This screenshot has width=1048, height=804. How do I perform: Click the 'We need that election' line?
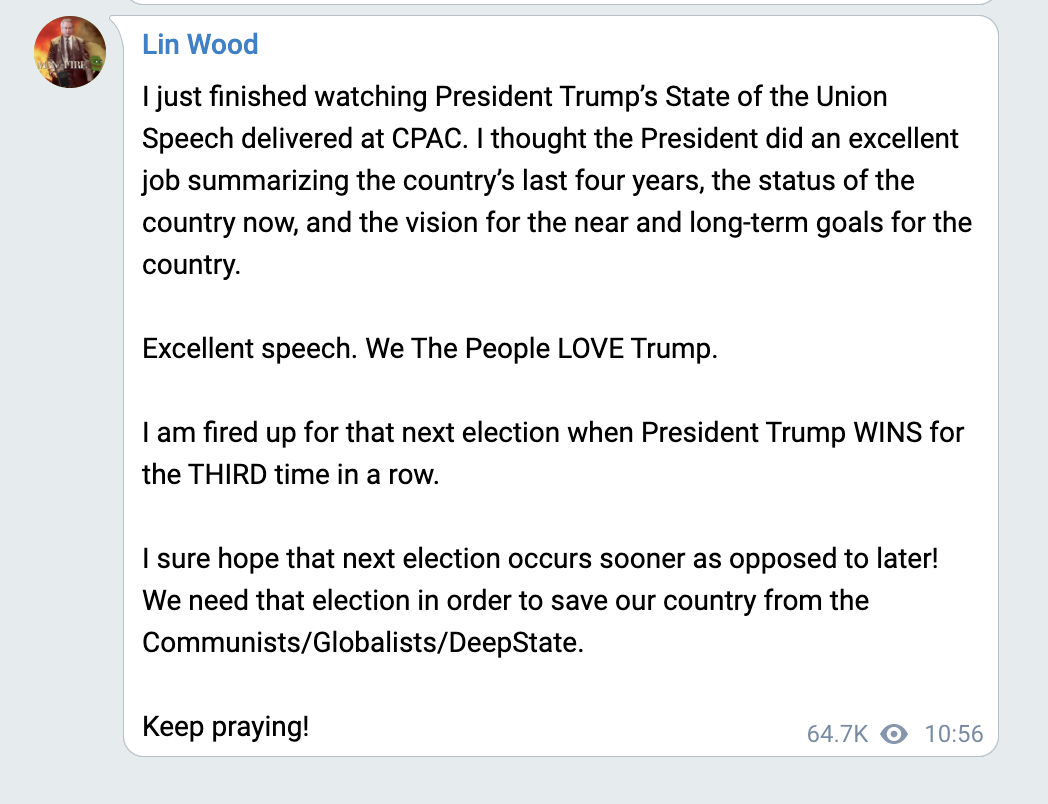505,601
